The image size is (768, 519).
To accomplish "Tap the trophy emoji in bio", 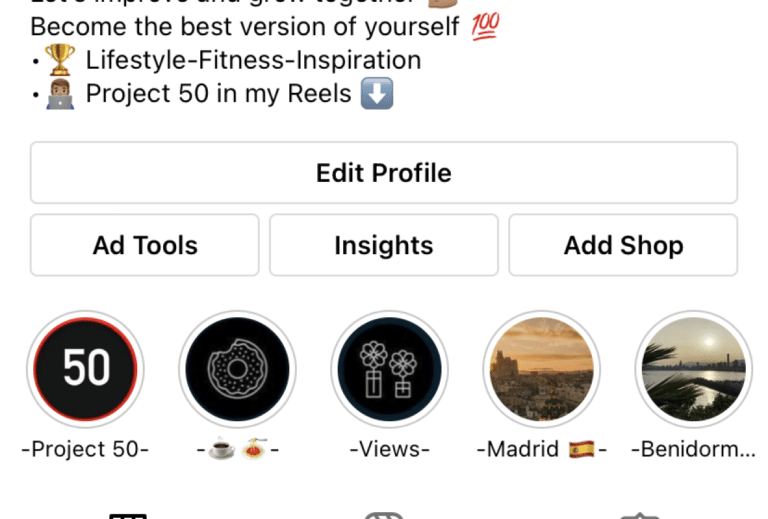I will [x=60, y=60].
